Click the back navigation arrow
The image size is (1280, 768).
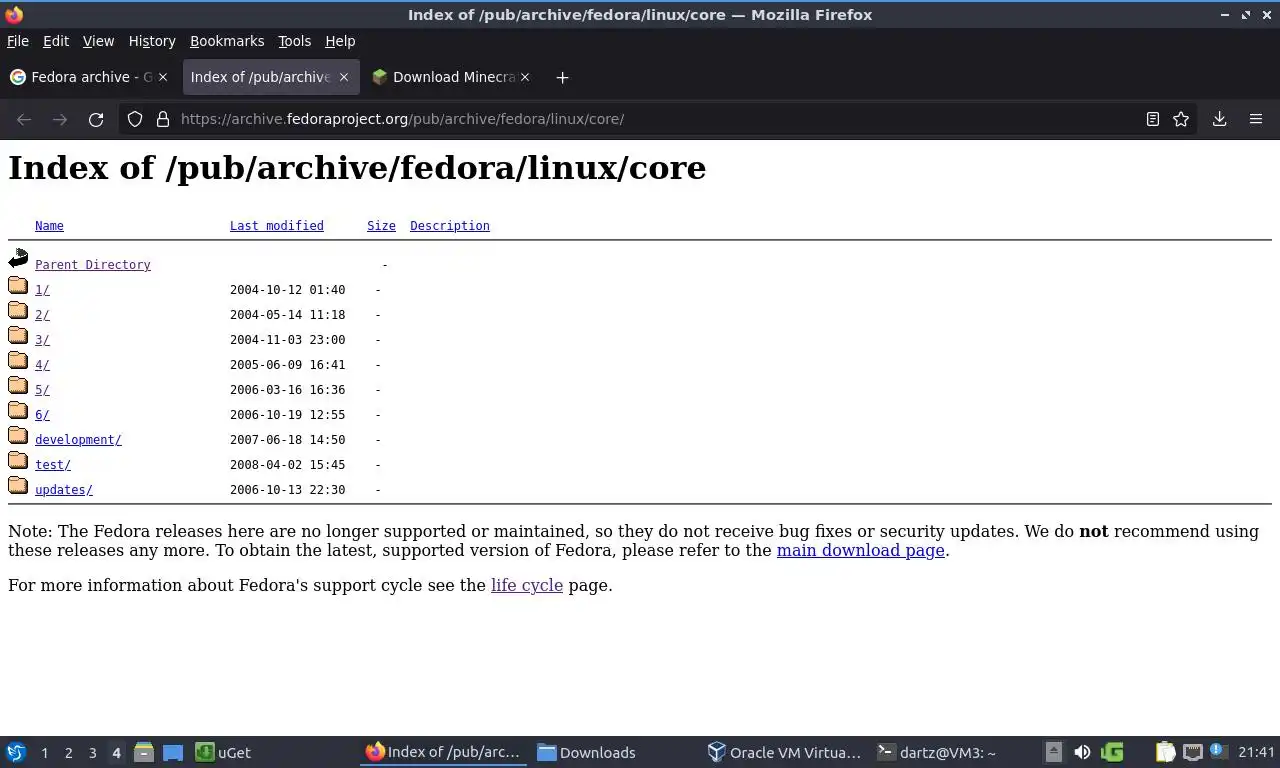tap(24, 119)
